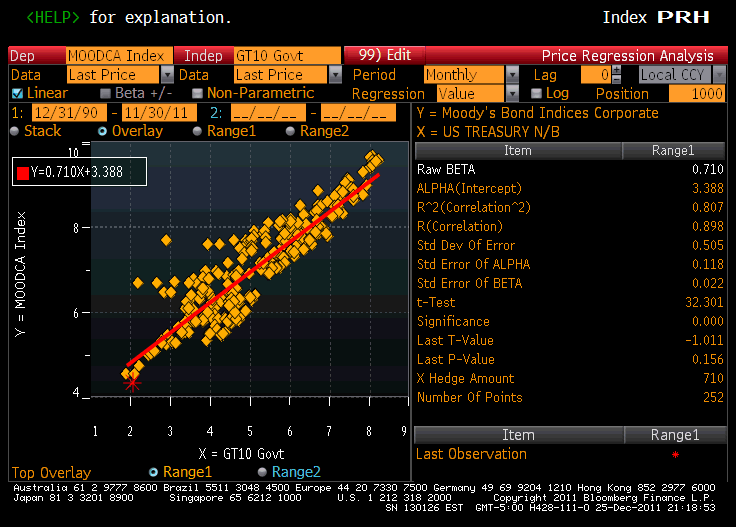Screen dimensions: 736x527
Task: Select the upper Range2 radio button
Action: (290, 131)
